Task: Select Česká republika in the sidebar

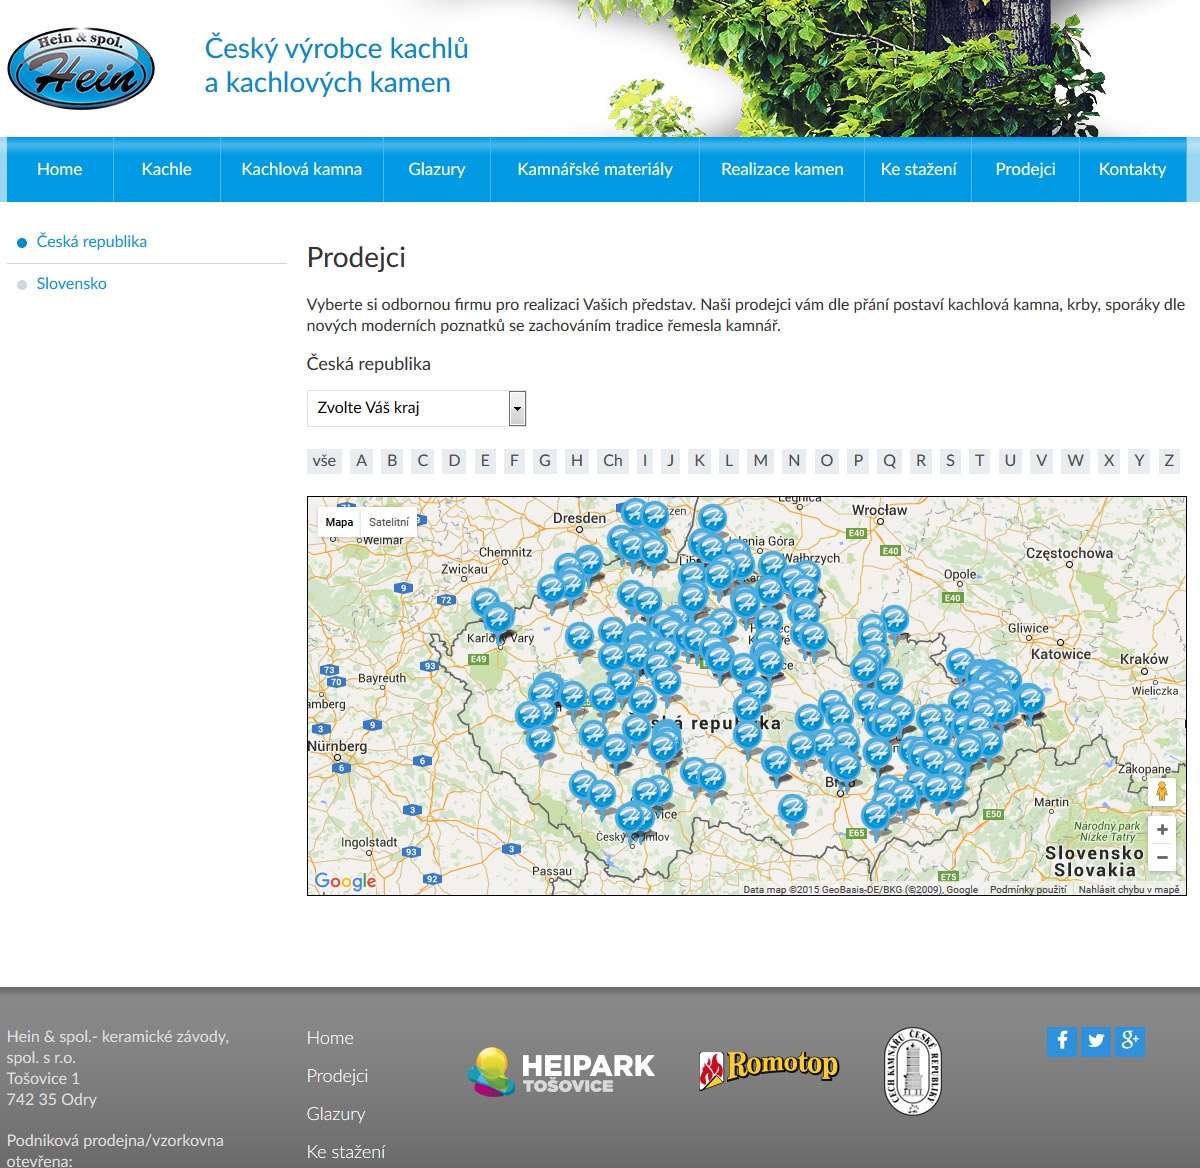Action: coord(91,242)
